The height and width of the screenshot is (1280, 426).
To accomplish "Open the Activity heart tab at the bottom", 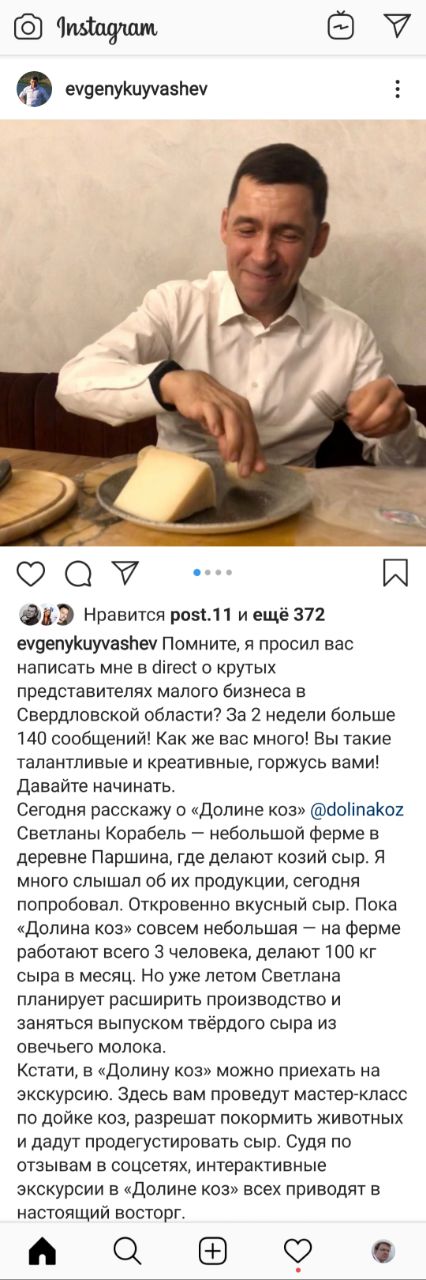I will coord(298,1251).
